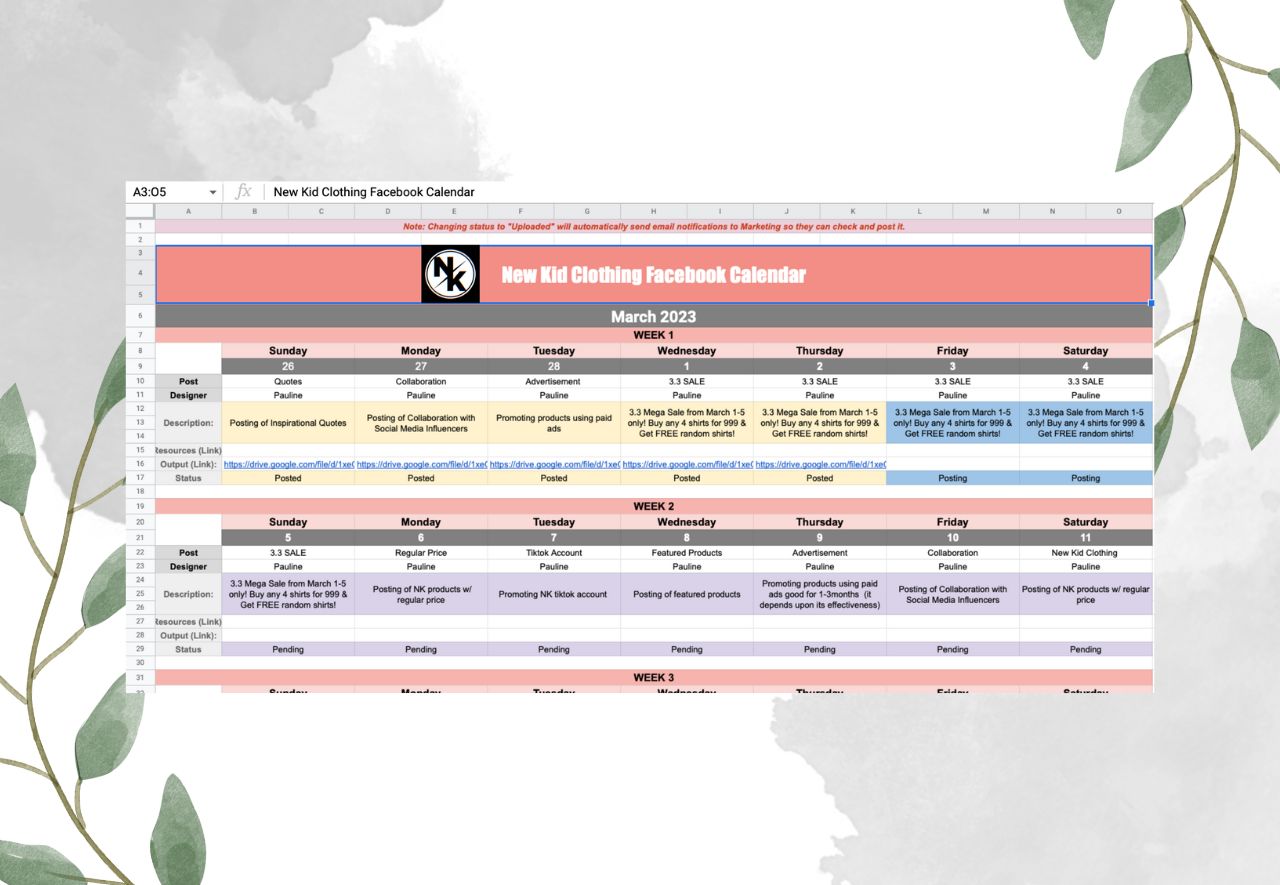
Task: Click the Posting status under Saturday in Week 1
Action: [x=1086, y=478]
